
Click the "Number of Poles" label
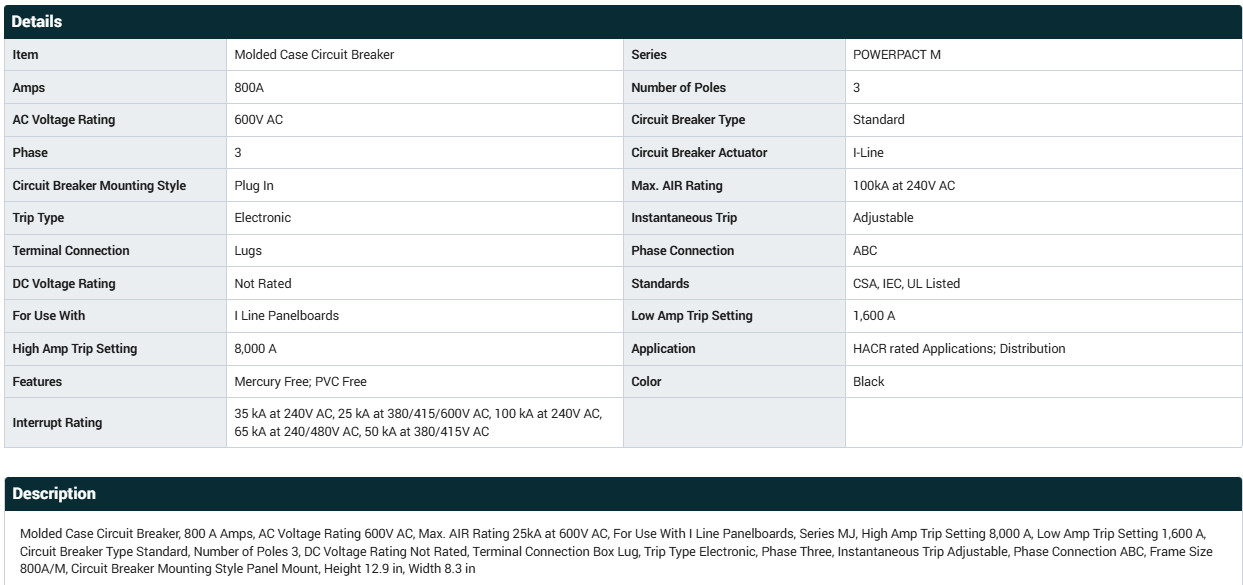pos(679,88)
